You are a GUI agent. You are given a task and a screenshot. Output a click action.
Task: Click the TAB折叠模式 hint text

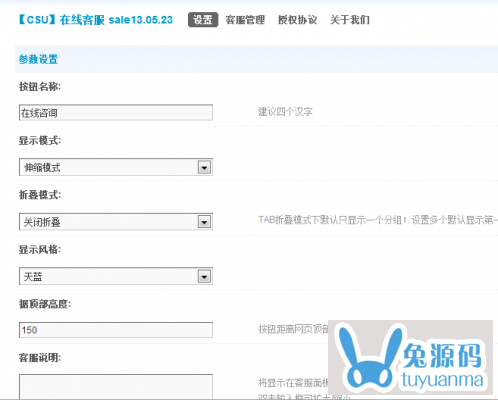(378, 220)
